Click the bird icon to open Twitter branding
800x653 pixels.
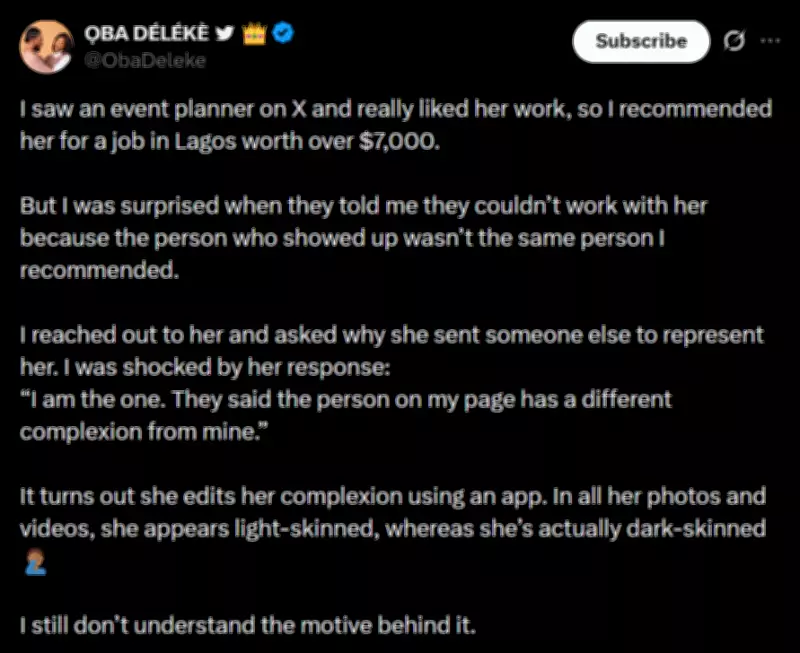(x=225, y=31)
